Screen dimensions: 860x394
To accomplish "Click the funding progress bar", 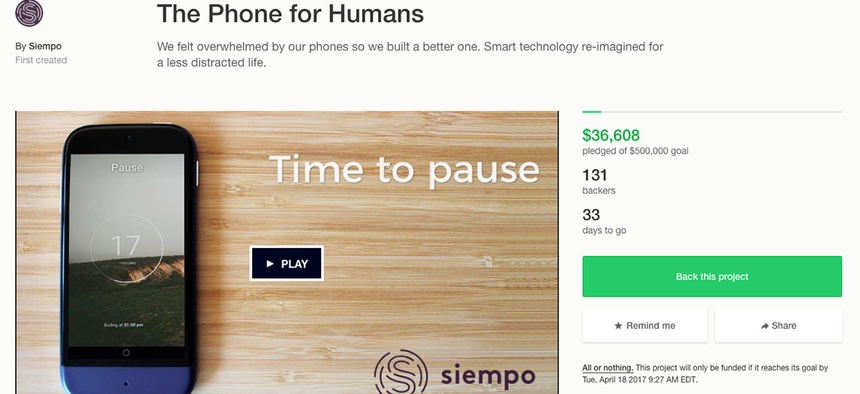I will pyautogui.click(x=712, y=112).
